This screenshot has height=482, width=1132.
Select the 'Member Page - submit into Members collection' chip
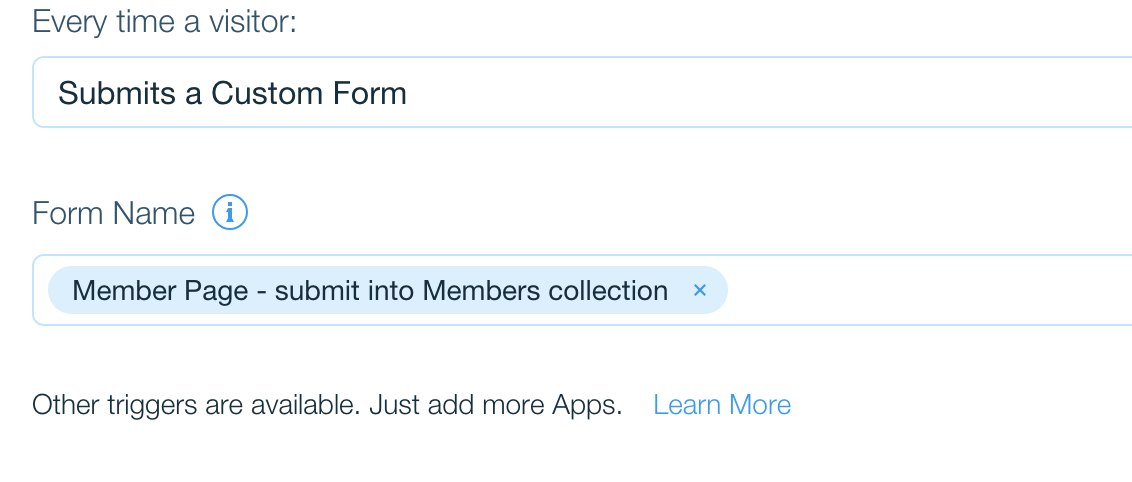click(x=370, y=290)
